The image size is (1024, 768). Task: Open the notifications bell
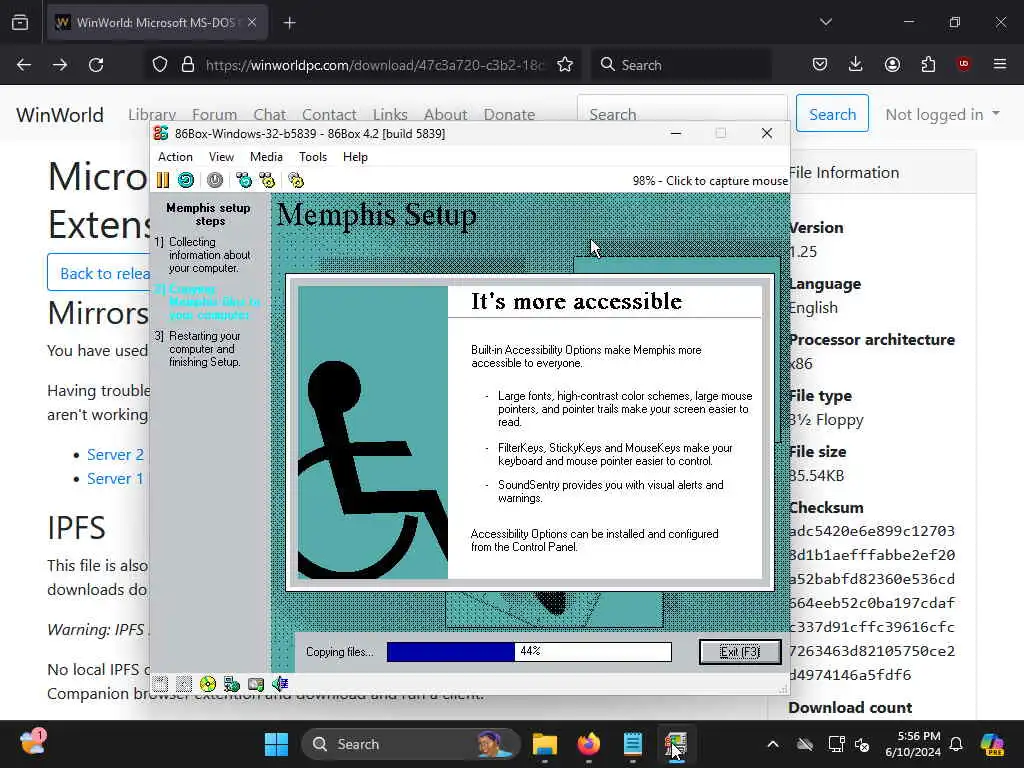(956, 744)
